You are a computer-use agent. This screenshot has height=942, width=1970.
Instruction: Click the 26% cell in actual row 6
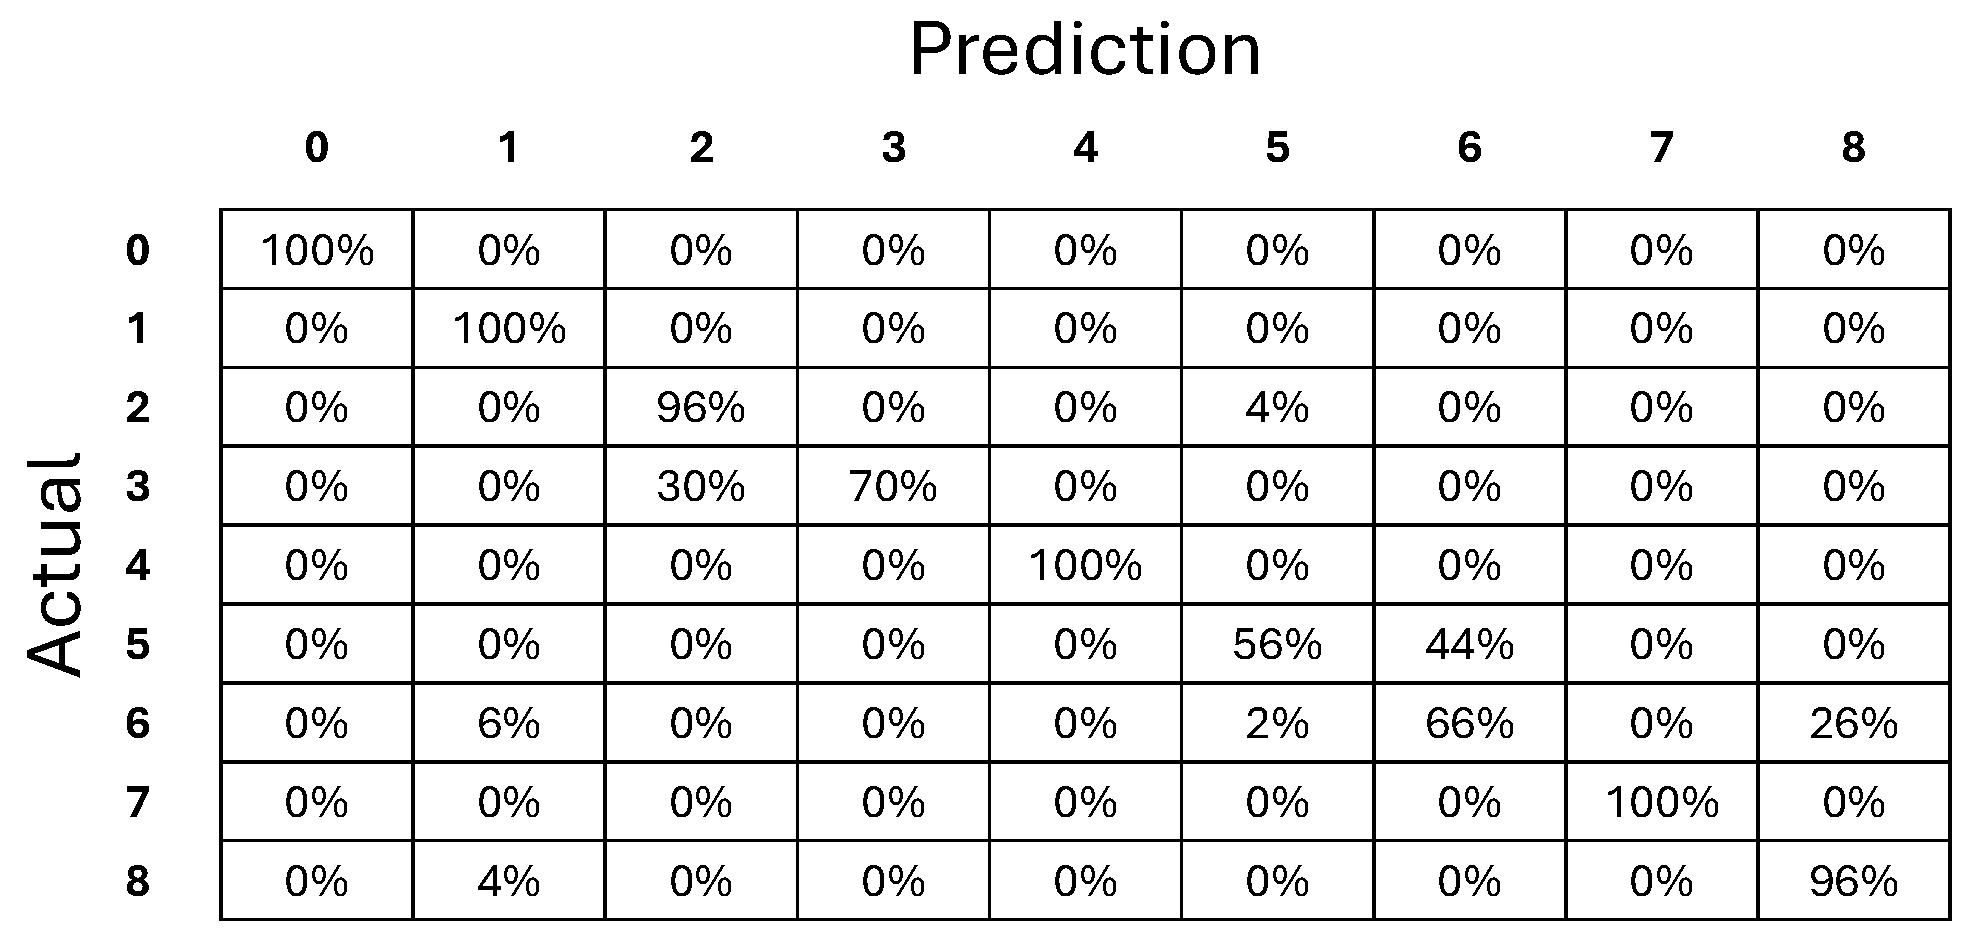point(1853,724)
